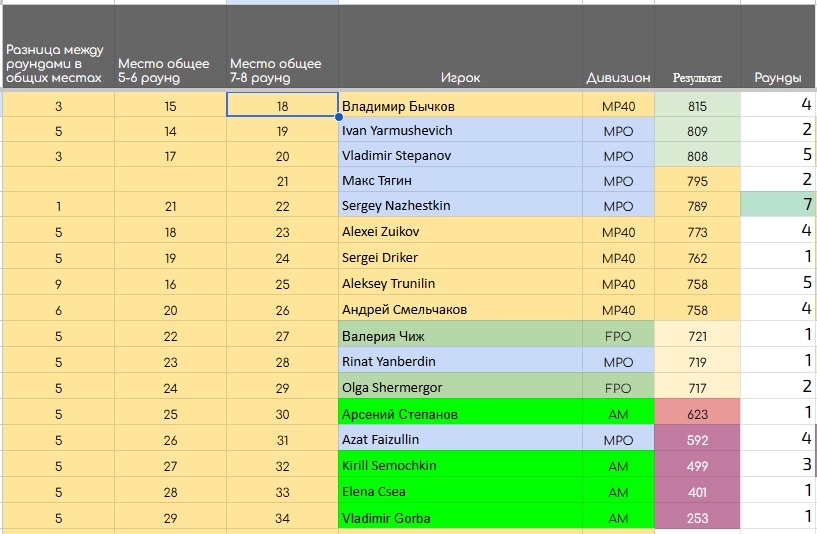Viewport: 817px width, 534px height.
Task: Click the difference cell 9
Action: pyautogui.click(x=58, y=282)
